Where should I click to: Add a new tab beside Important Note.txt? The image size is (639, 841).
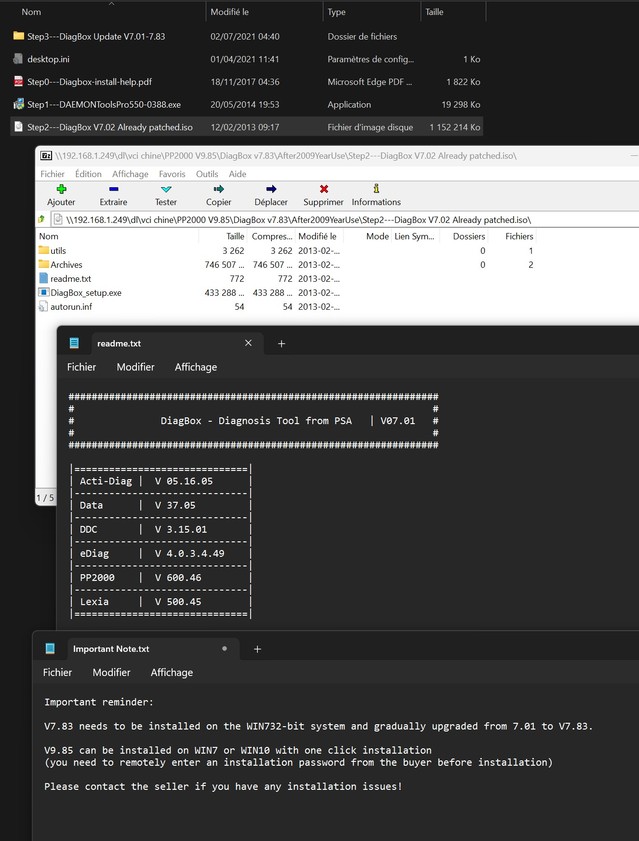click(257, 649)
